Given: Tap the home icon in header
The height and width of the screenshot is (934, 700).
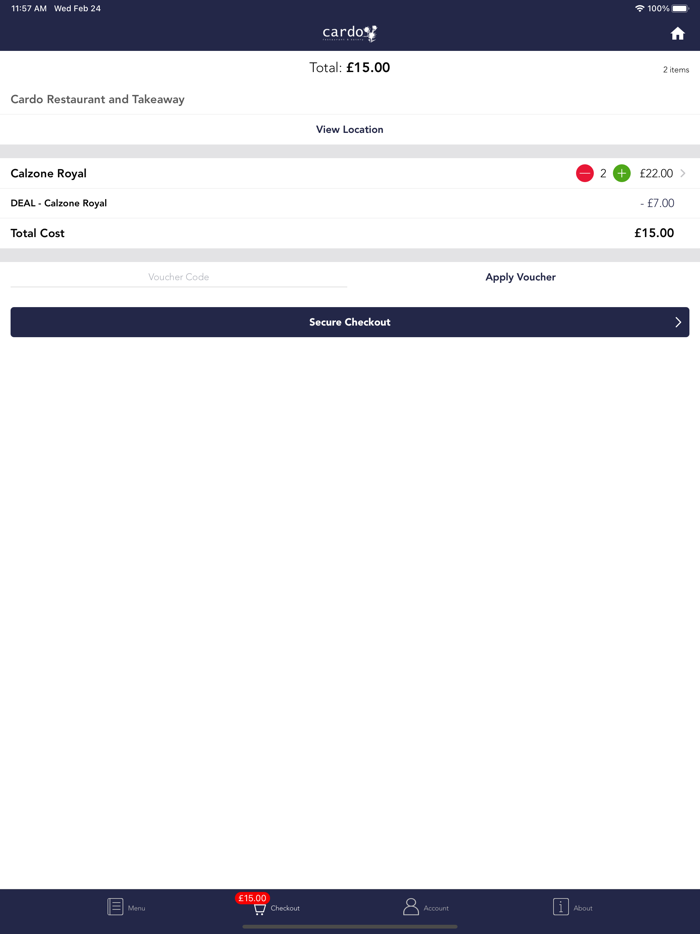Looking at the screenshot, I should 677,34.
